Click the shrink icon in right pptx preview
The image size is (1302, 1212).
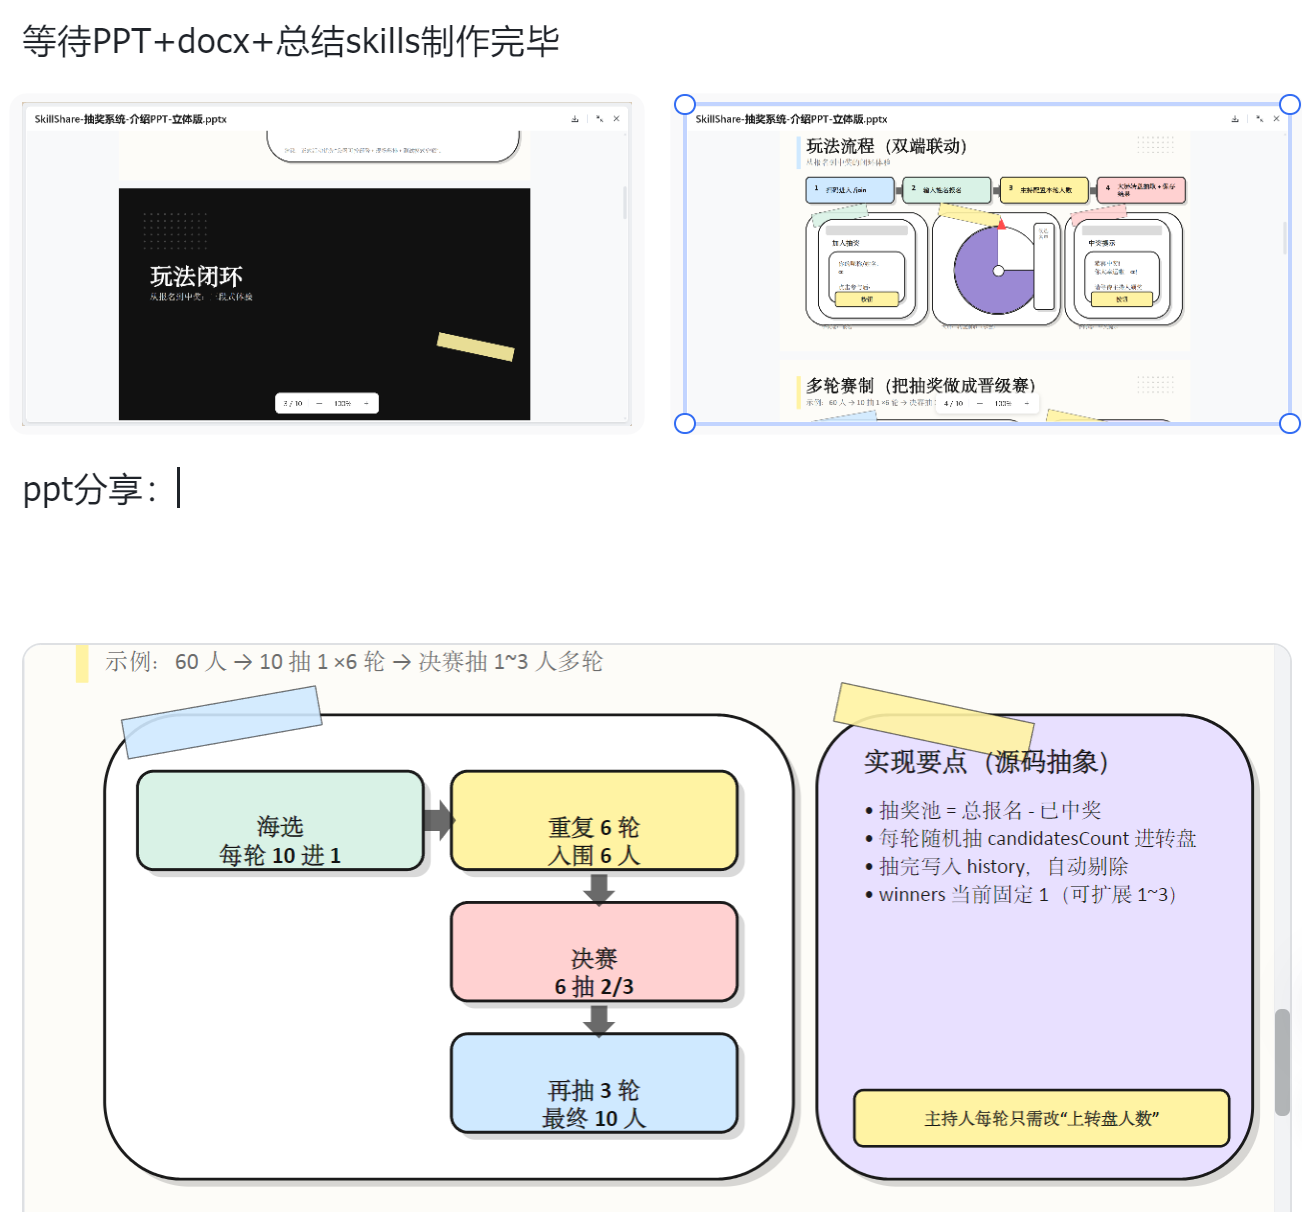[1259, 119]
